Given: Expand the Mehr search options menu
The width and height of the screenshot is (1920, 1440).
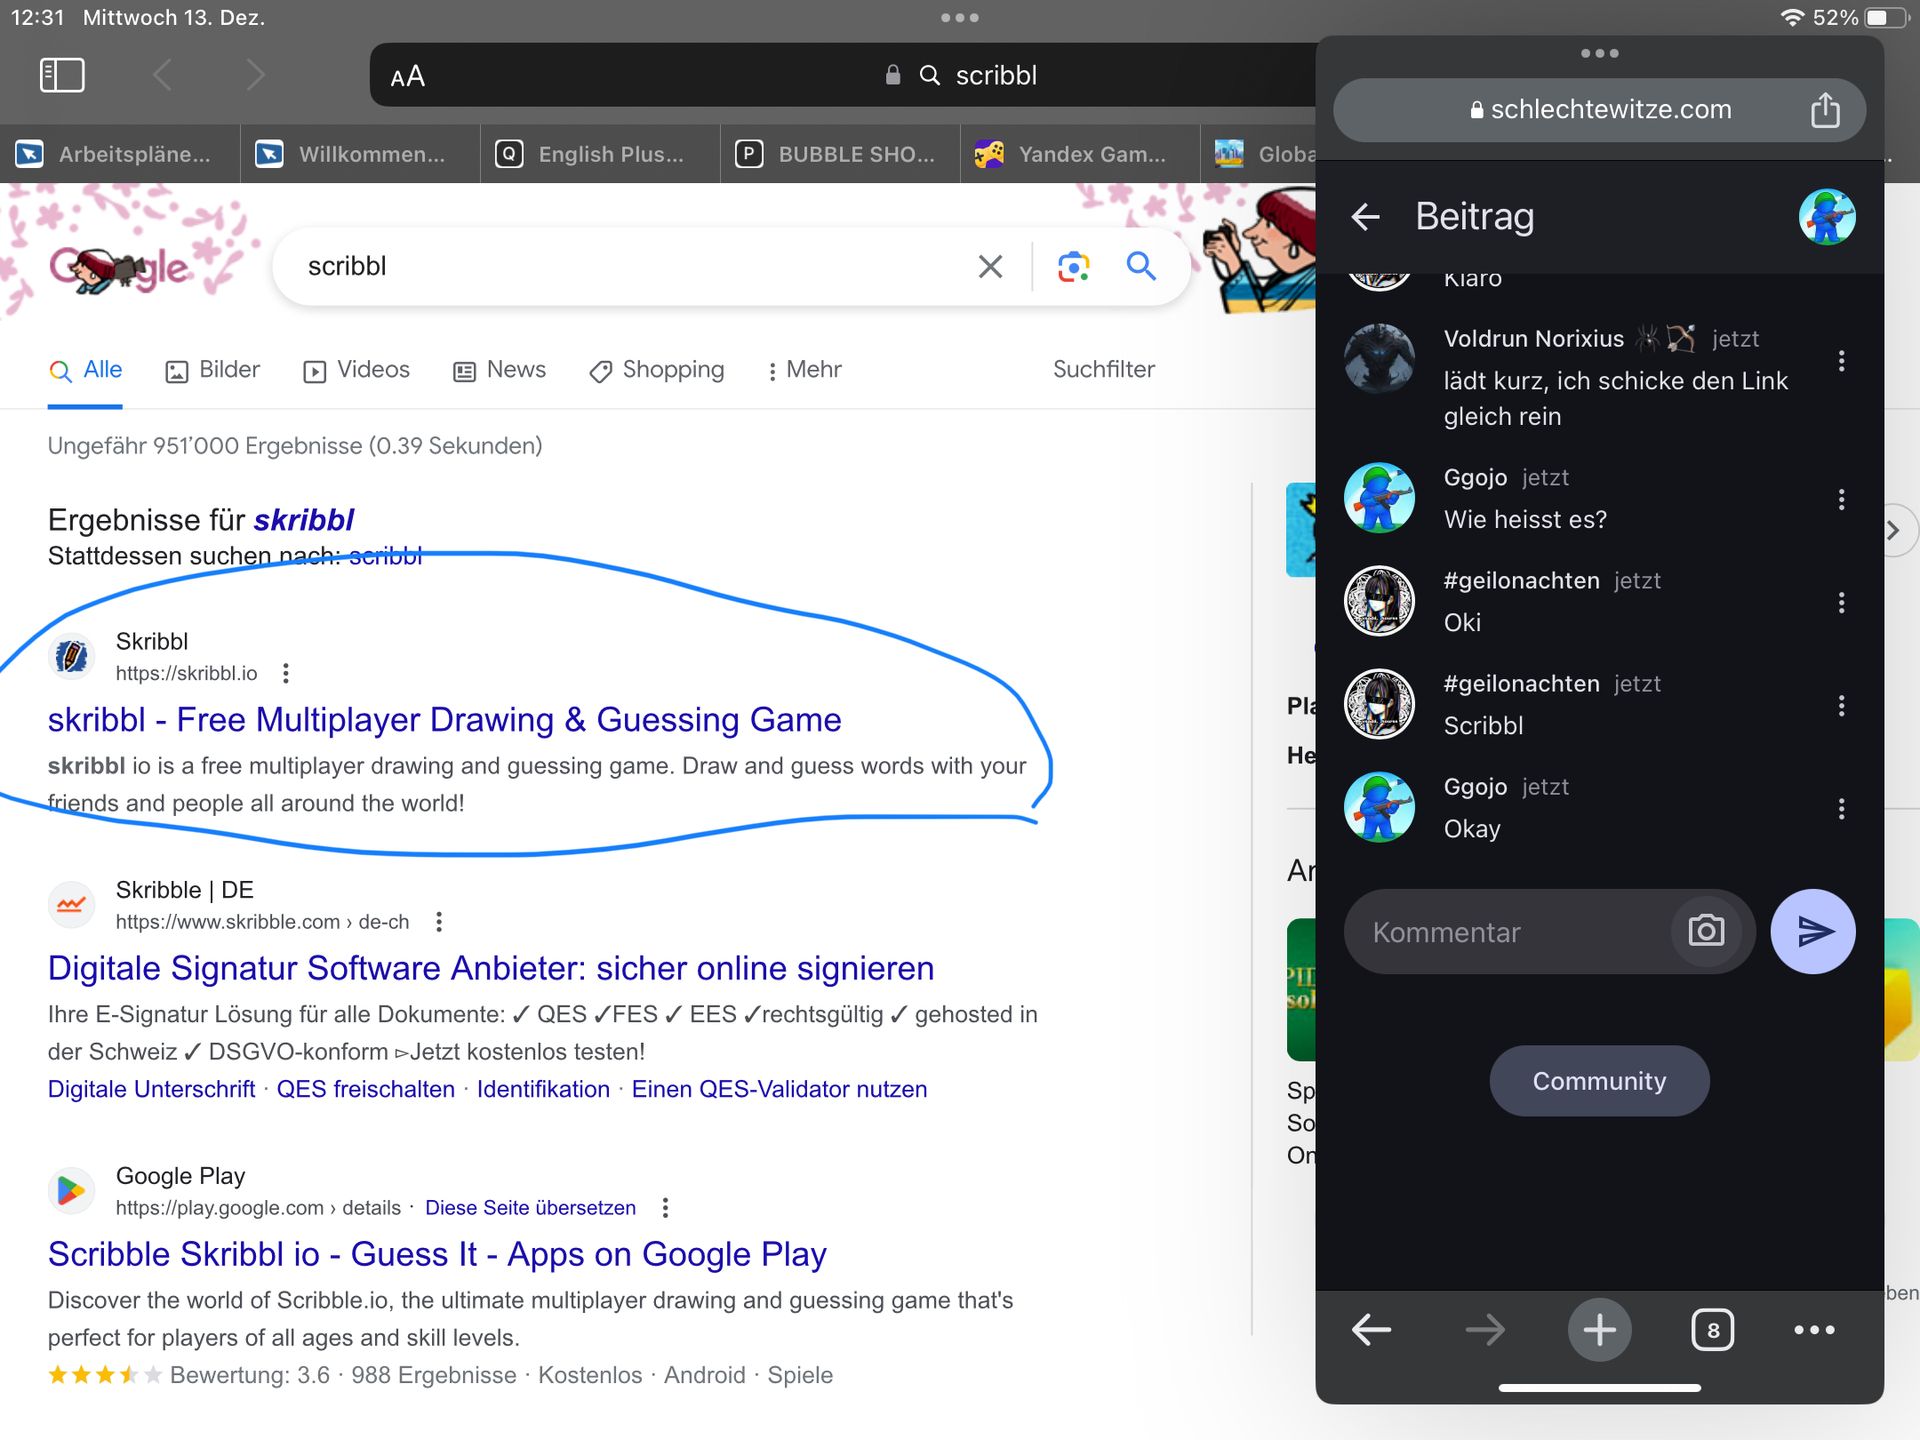Looking at the screenshot, I should pyautogui.click(x=805, y=370).
